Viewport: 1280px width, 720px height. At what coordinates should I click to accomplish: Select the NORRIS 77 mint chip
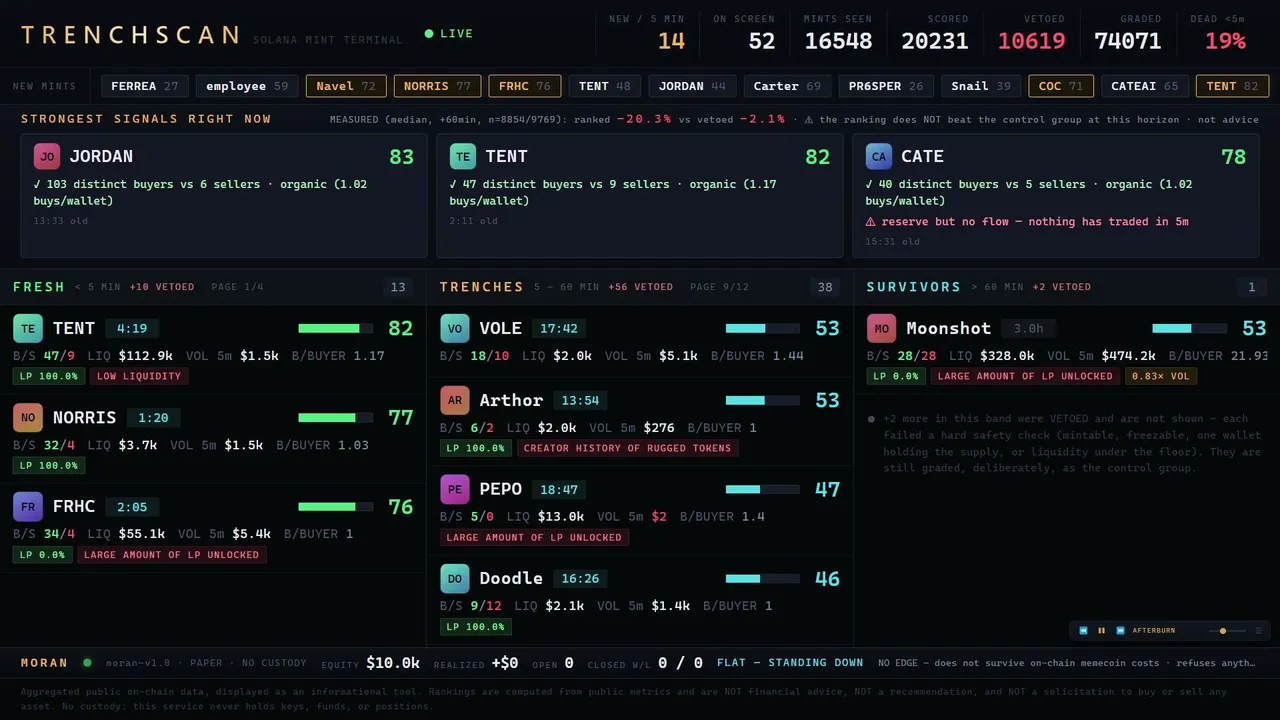tap(437, 86)
